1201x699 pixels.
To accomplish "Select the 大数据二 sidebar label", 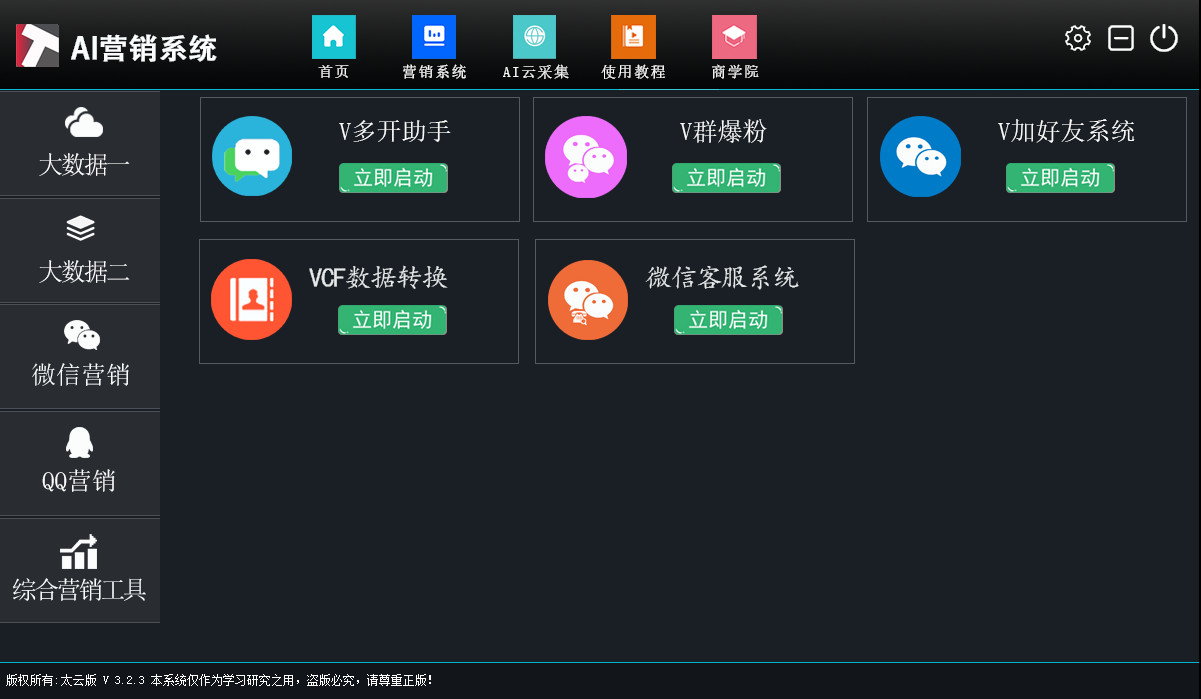I will click(84, 272).
